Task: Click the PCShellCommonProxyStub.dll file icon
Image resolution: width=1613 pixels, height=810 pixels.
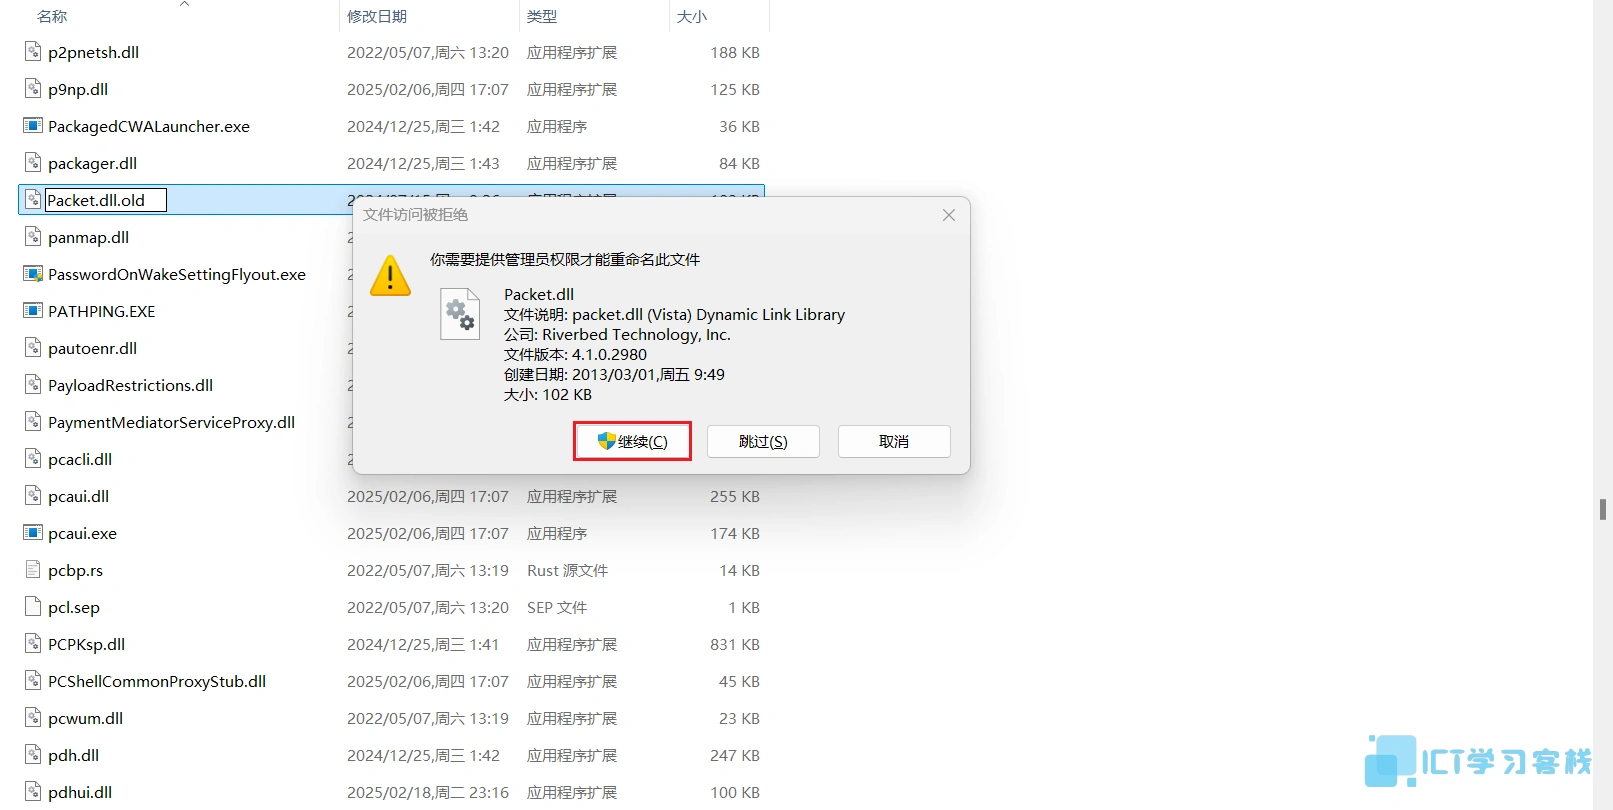Action: [33, 681]
